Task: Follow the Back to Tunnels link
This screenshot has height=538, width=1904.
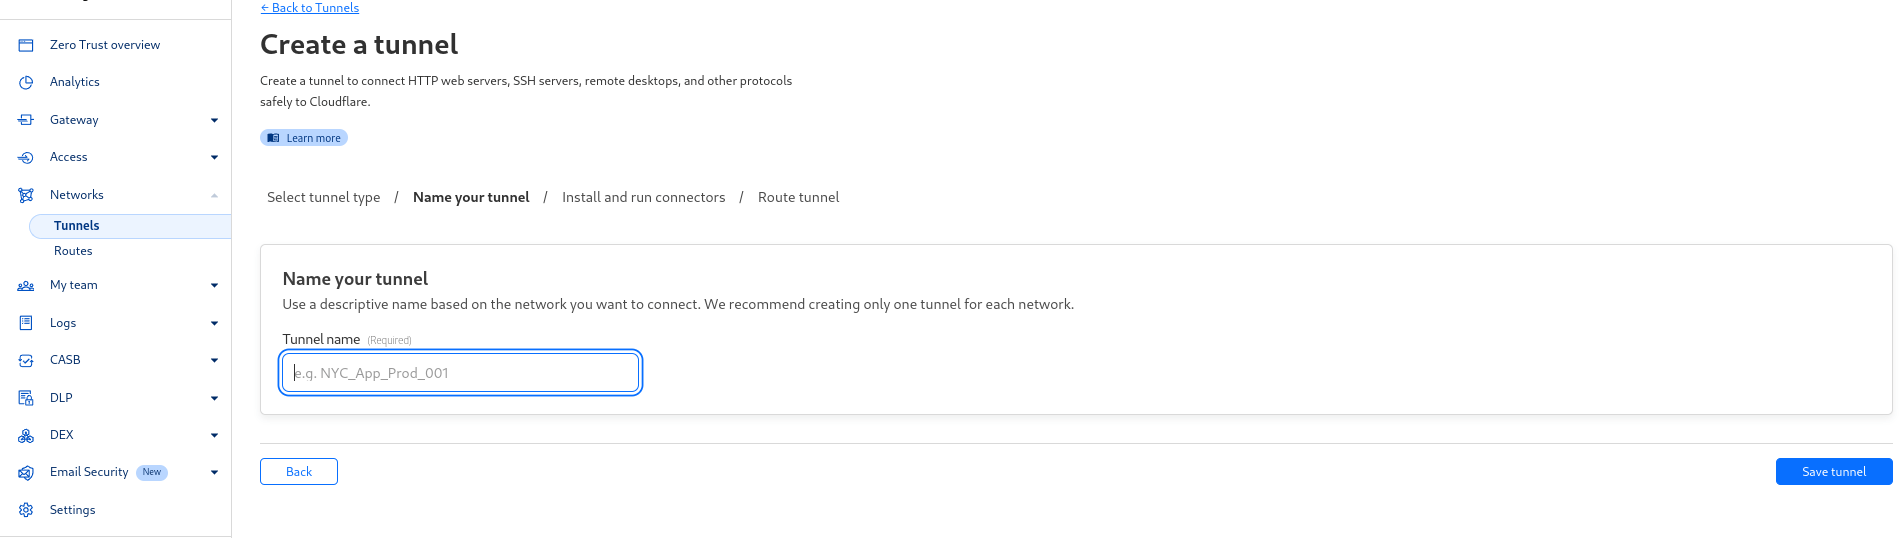Action: click(x=310, y=7)
